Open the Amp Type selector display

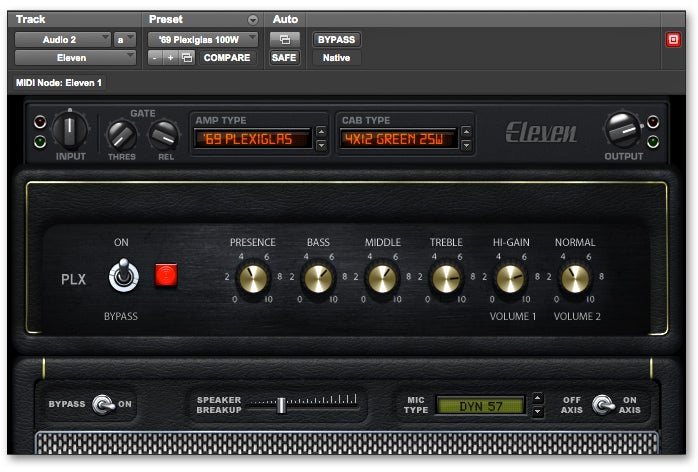pyautogui.click(x=253, y=139)
